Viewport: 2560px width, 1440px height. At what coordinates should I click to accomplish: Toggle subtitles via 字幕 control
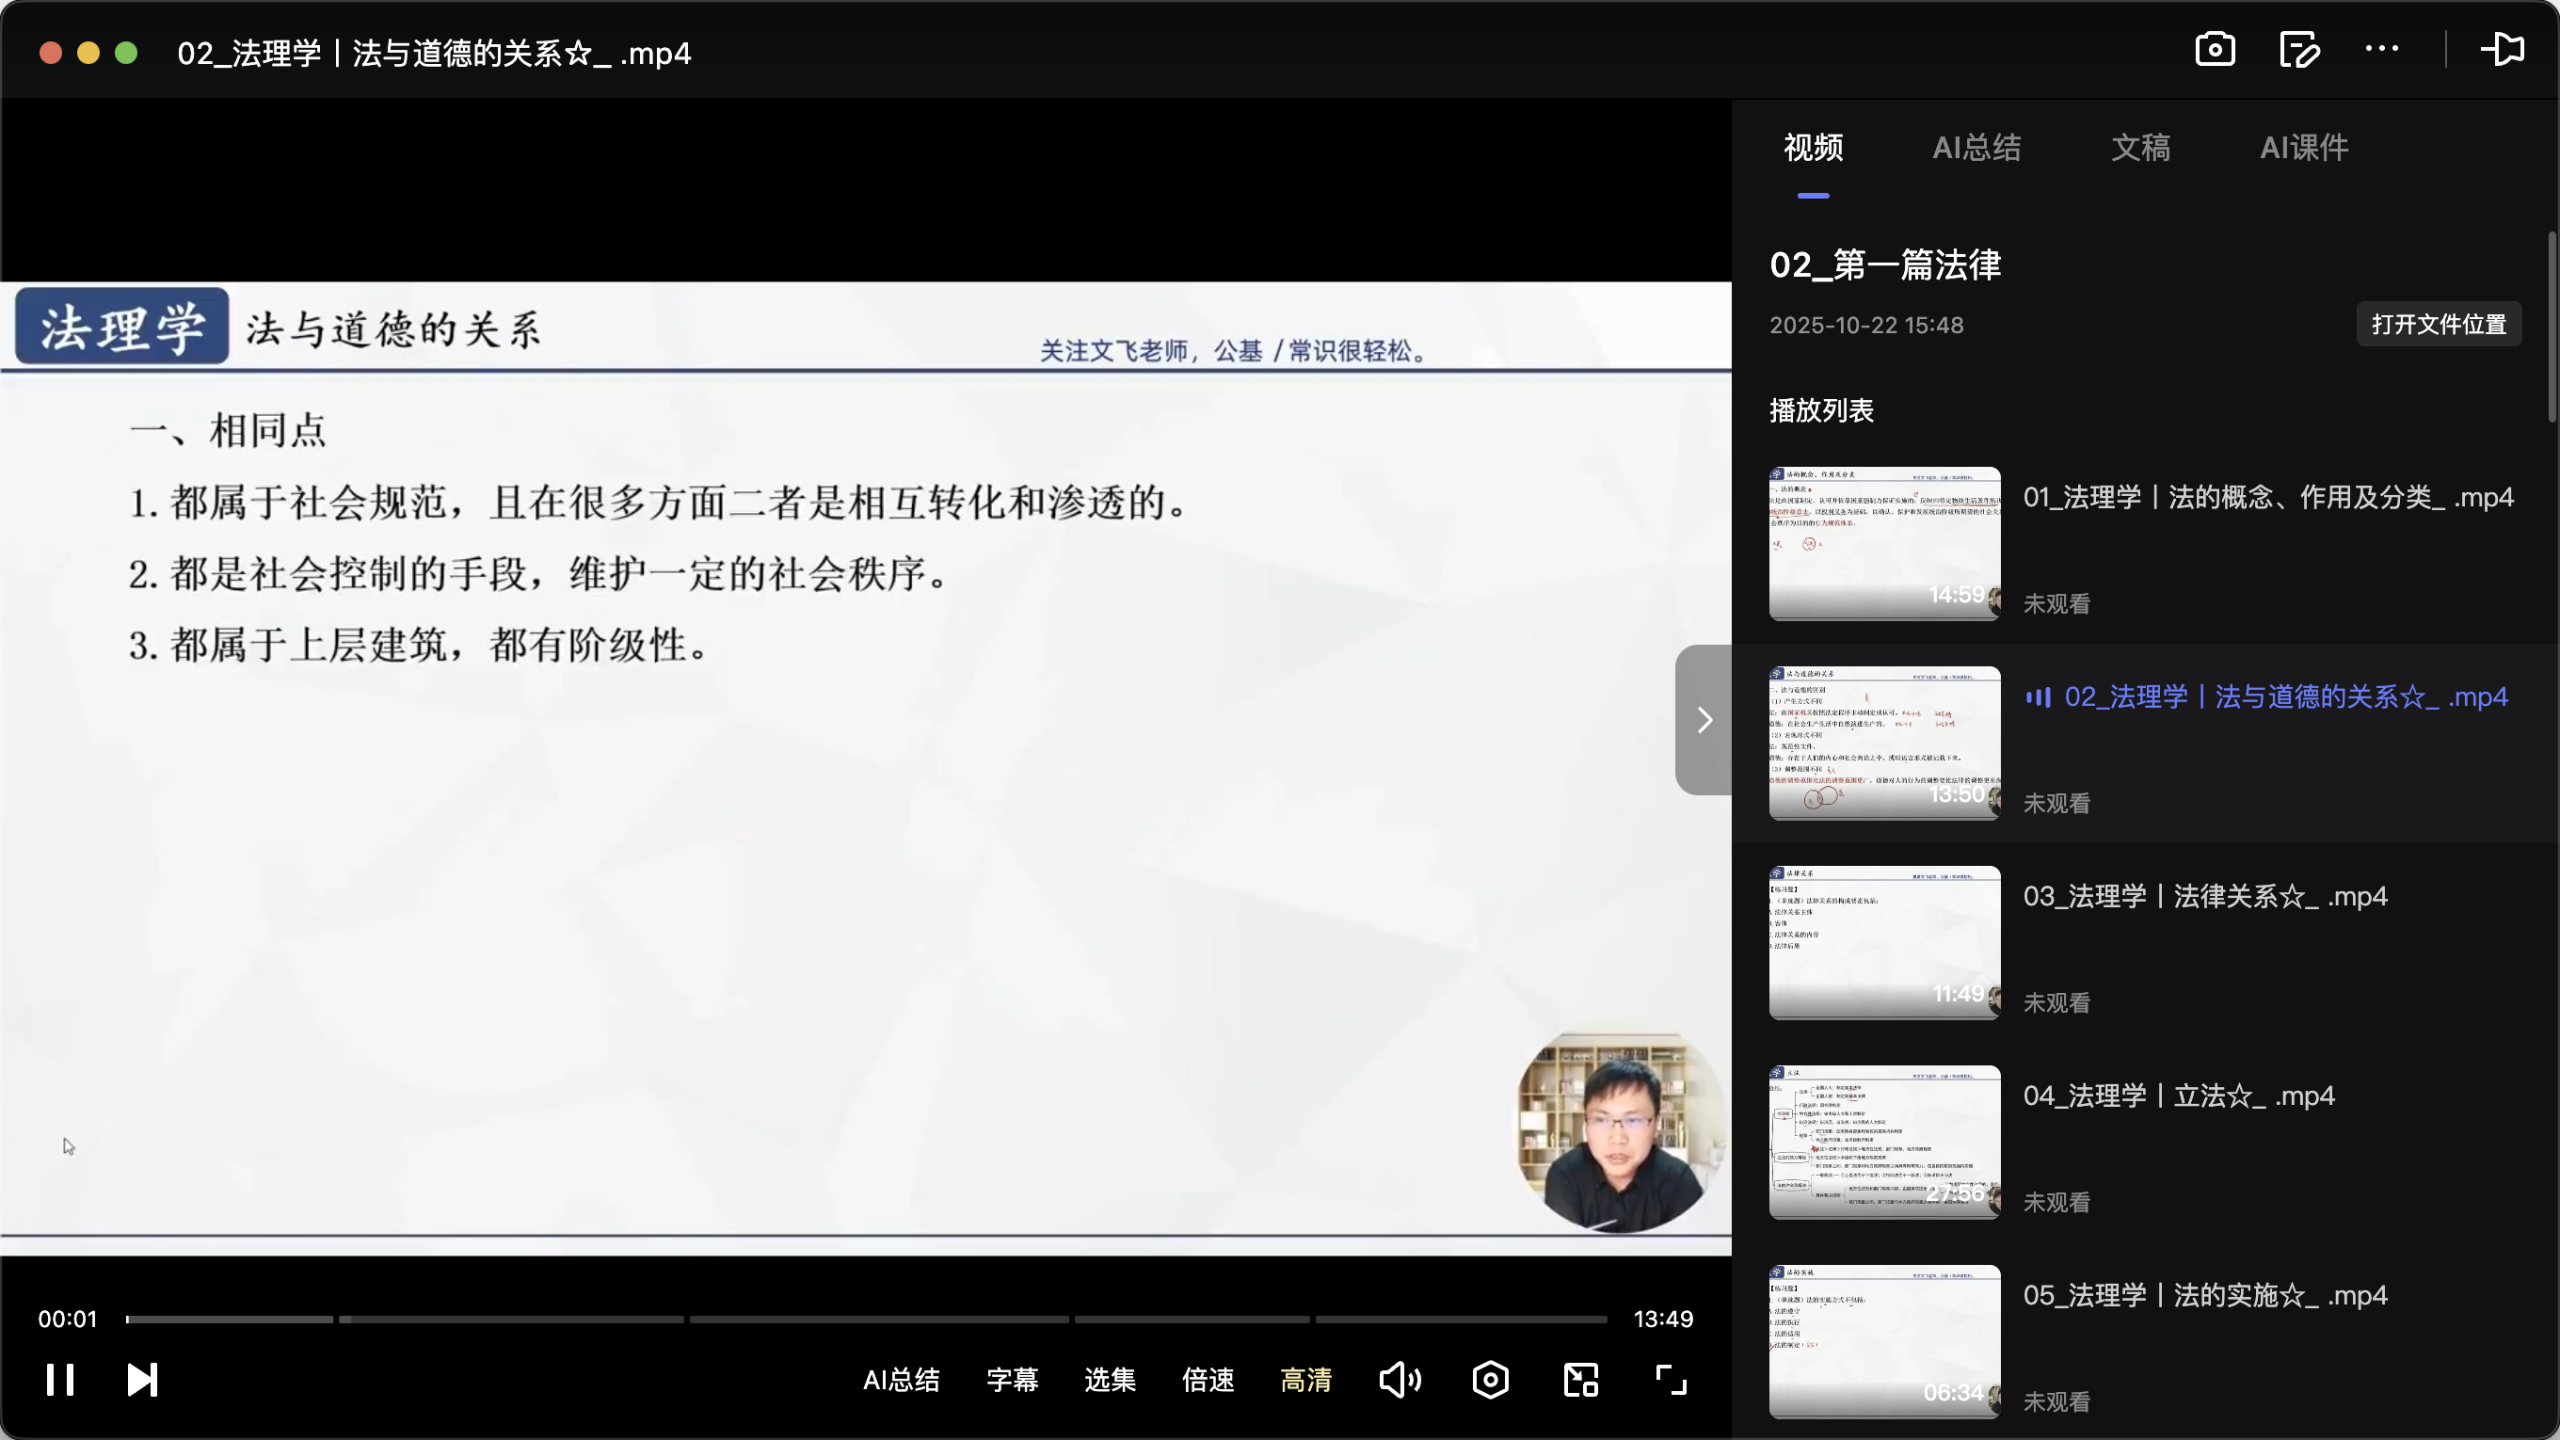point(1011,1380)
